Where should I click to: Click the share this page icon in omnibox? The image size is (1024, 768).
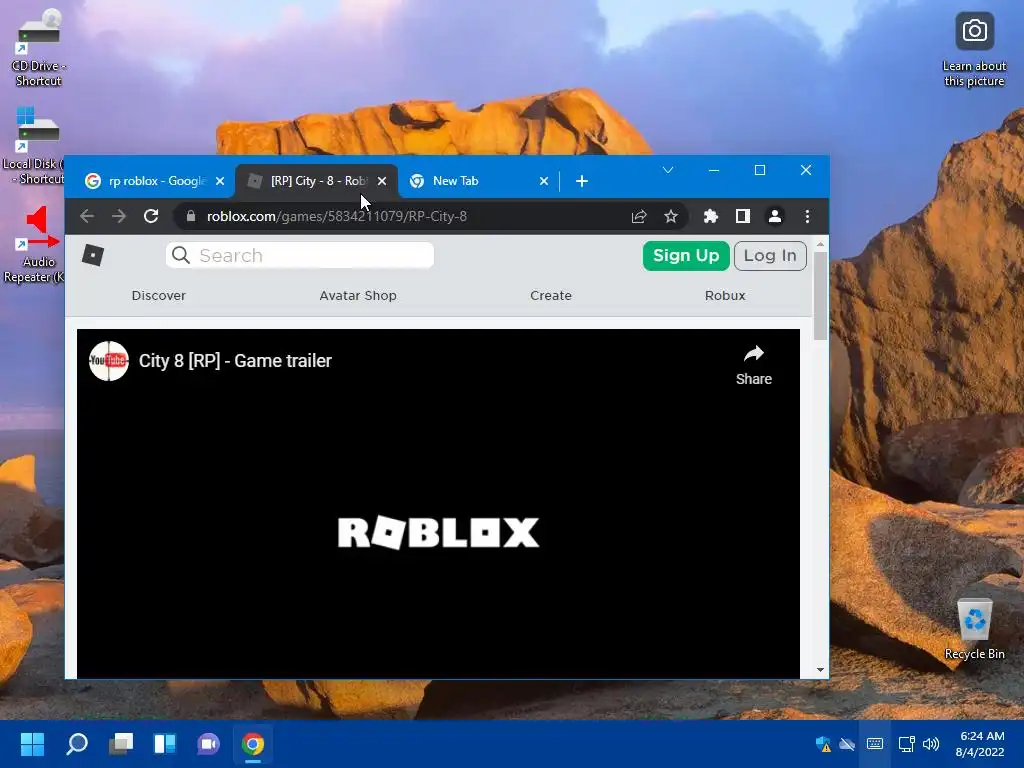pos(639,216)
